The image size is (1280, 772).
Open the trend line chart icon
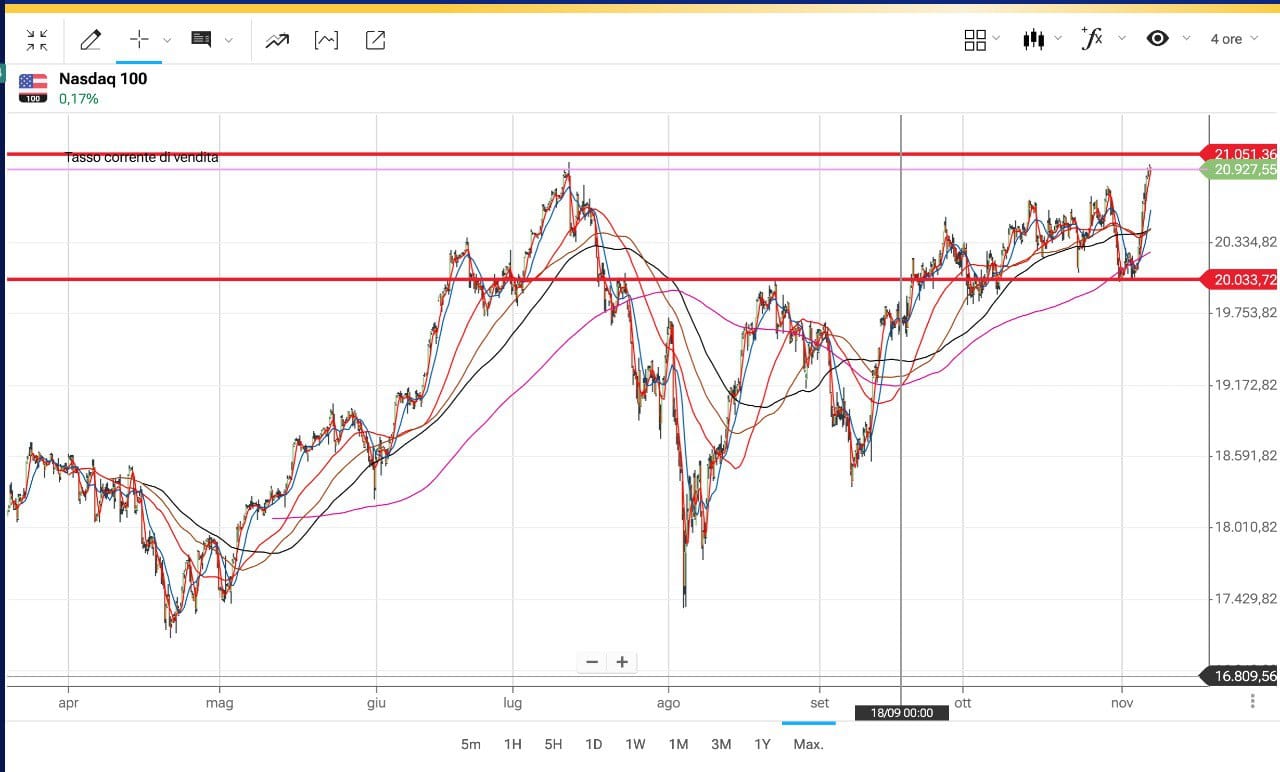point(277,40)
